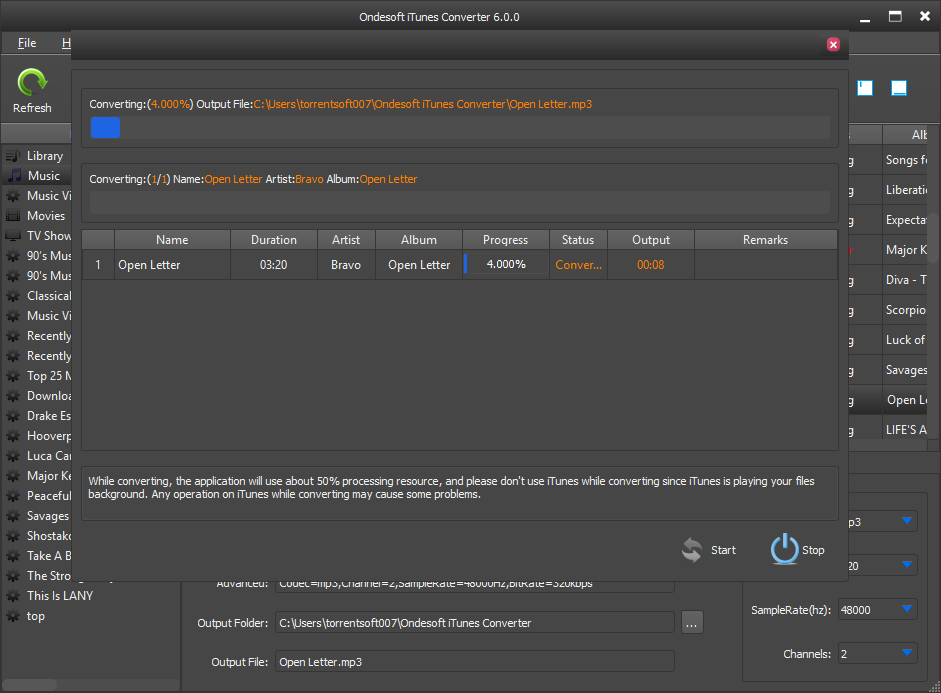The image size is (941, 693).
Task: Click left layout view icon in toolbar
Action: (865, 88)
